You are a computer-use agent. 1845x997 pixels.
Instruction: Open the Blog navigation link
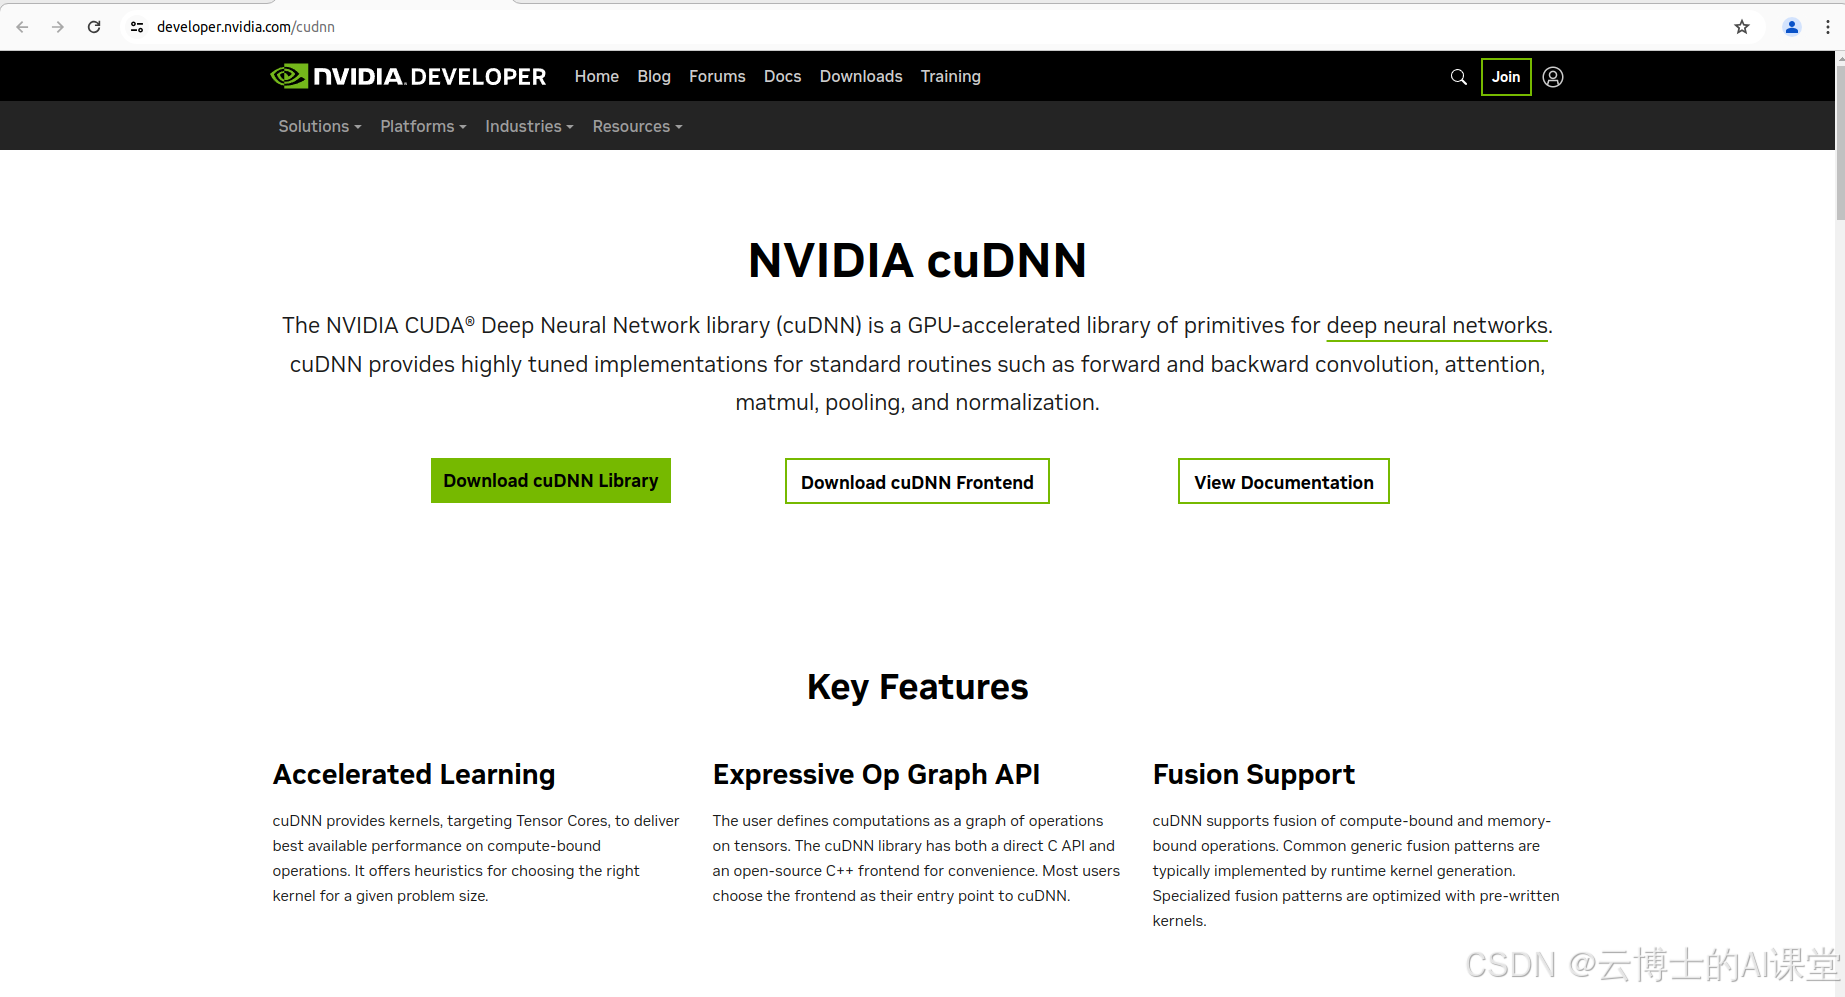pos(654,76)
